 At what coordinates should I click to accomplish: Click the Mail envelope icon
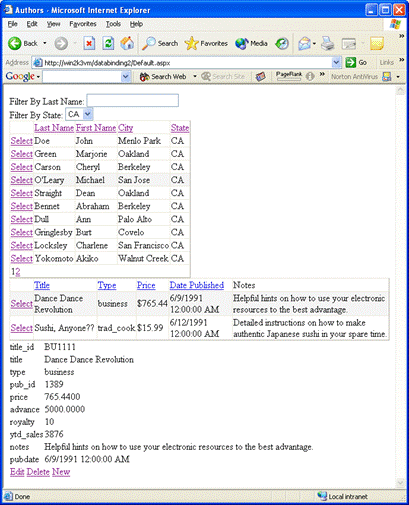coord(304,43)
